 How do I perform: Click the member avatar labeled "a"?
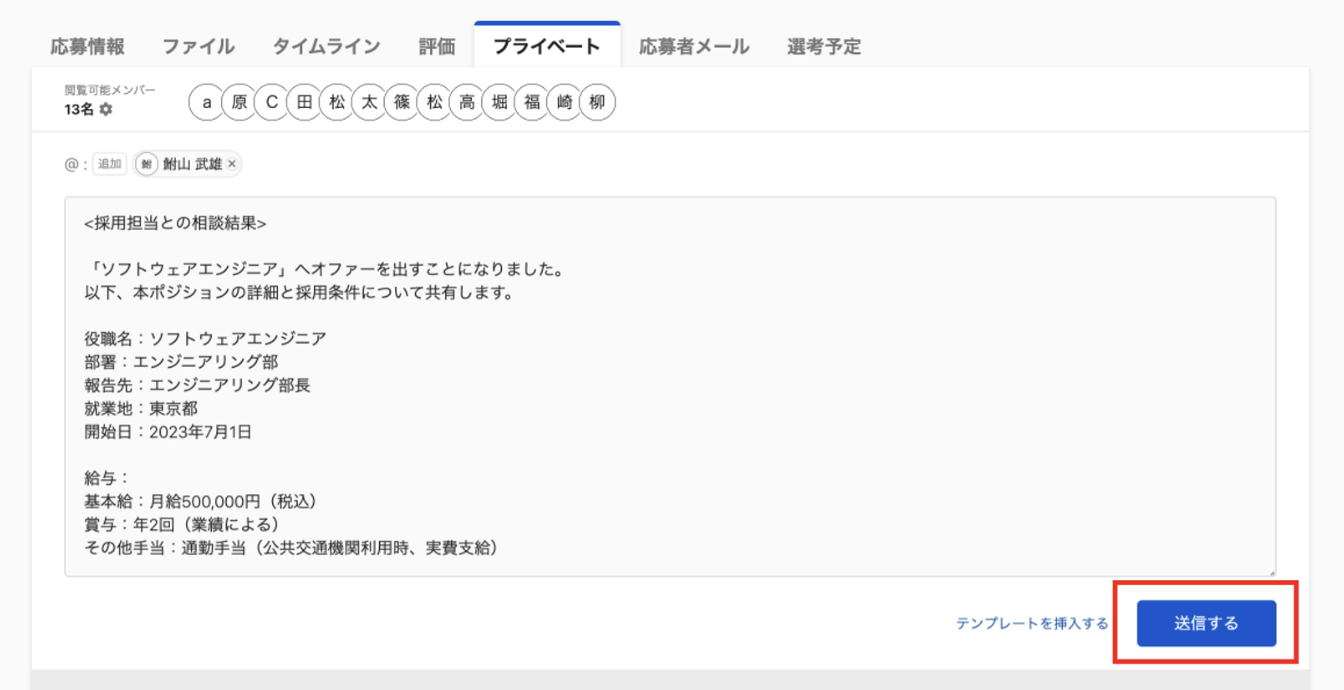click(206, 102)
